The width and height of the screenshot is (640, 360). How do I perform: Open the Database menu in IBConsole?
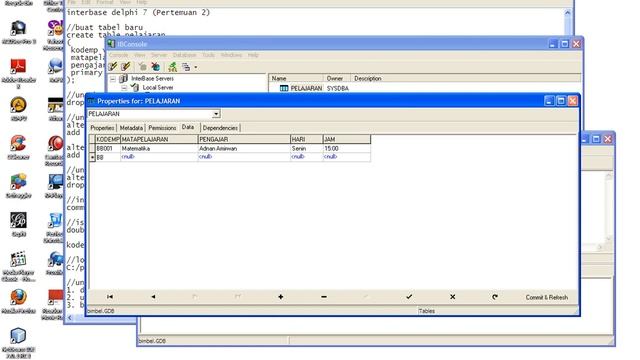[x=184, y=55]
